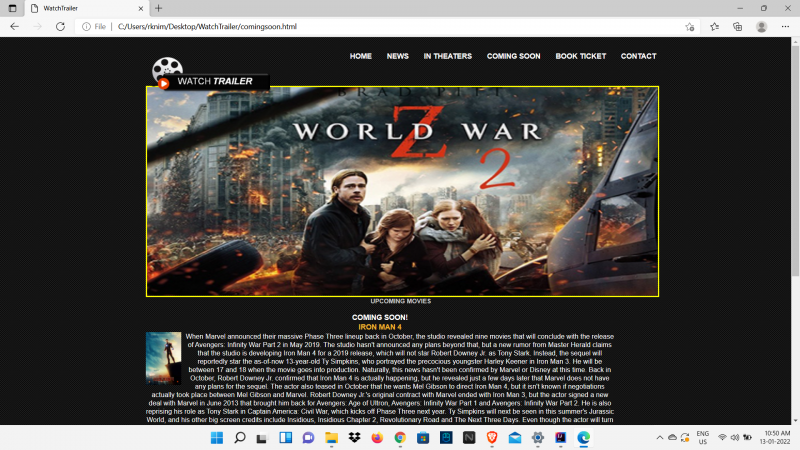
Task: Open the Notion app on taskbar
Action: (x=469, y=438)
